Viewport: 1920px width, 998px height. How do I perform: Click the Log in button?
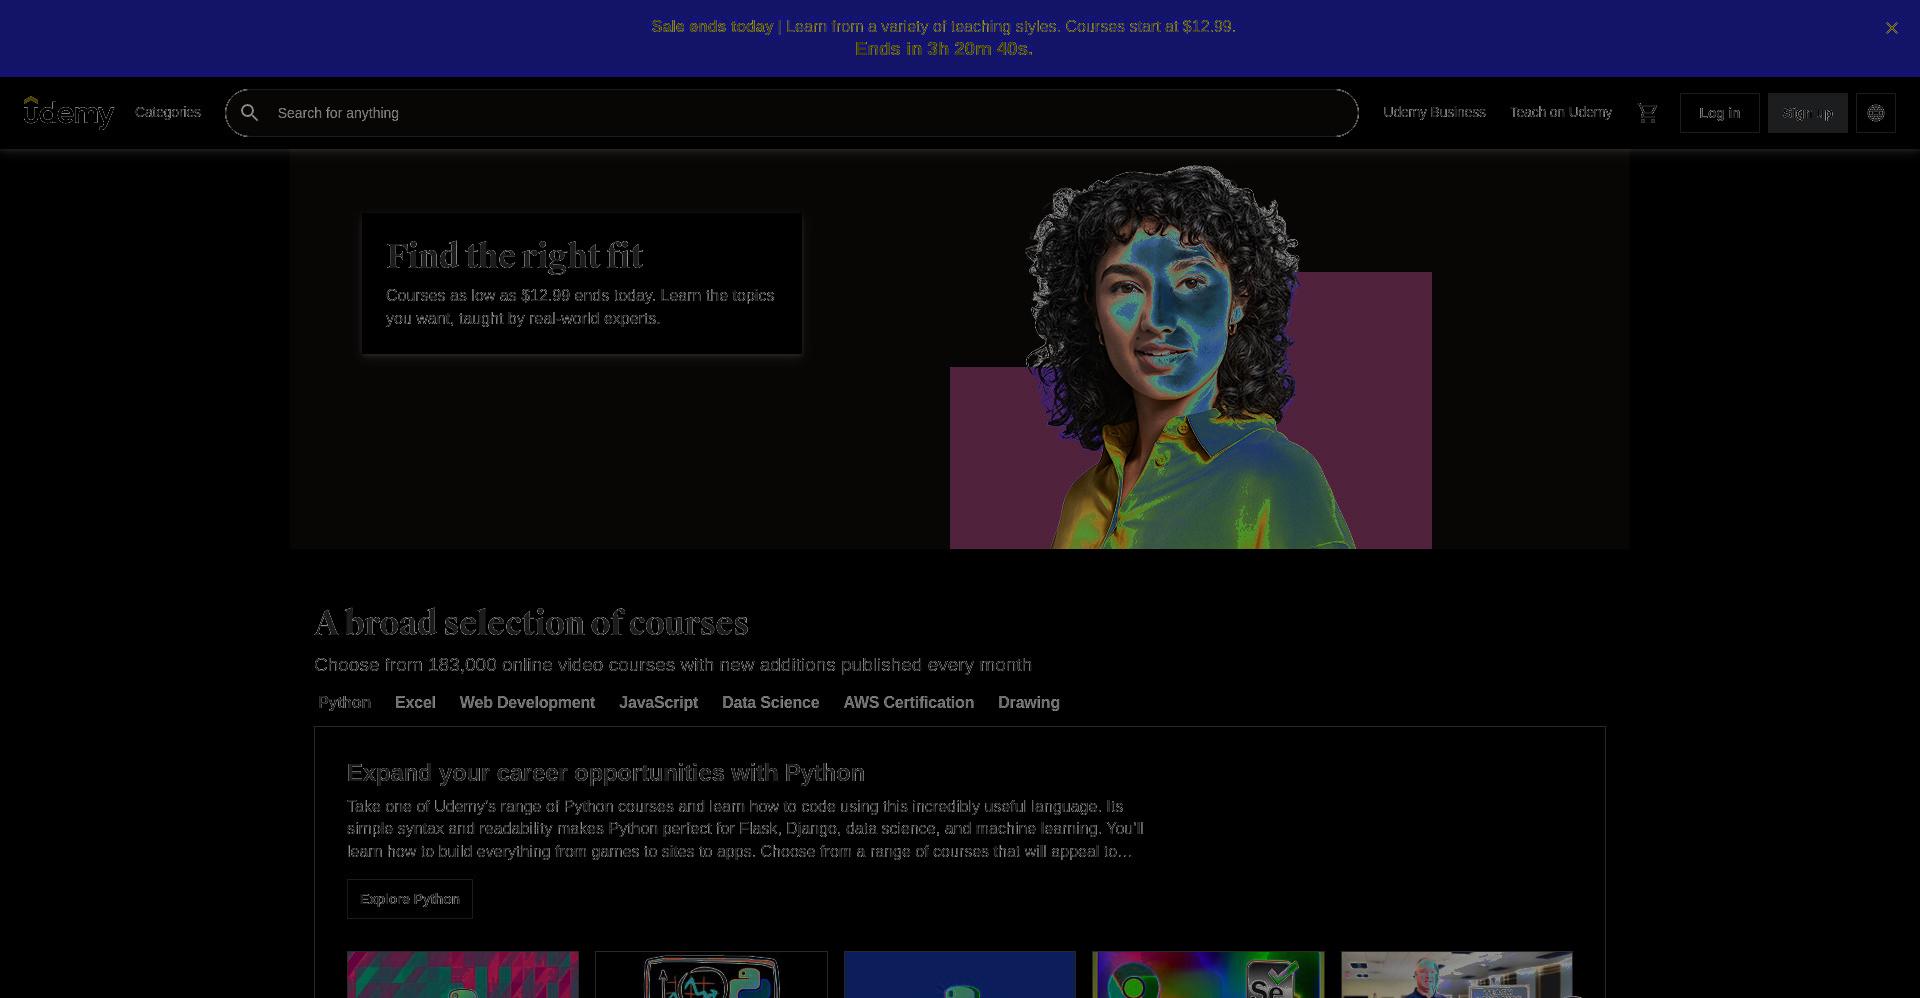click(x=1720, y=113)
